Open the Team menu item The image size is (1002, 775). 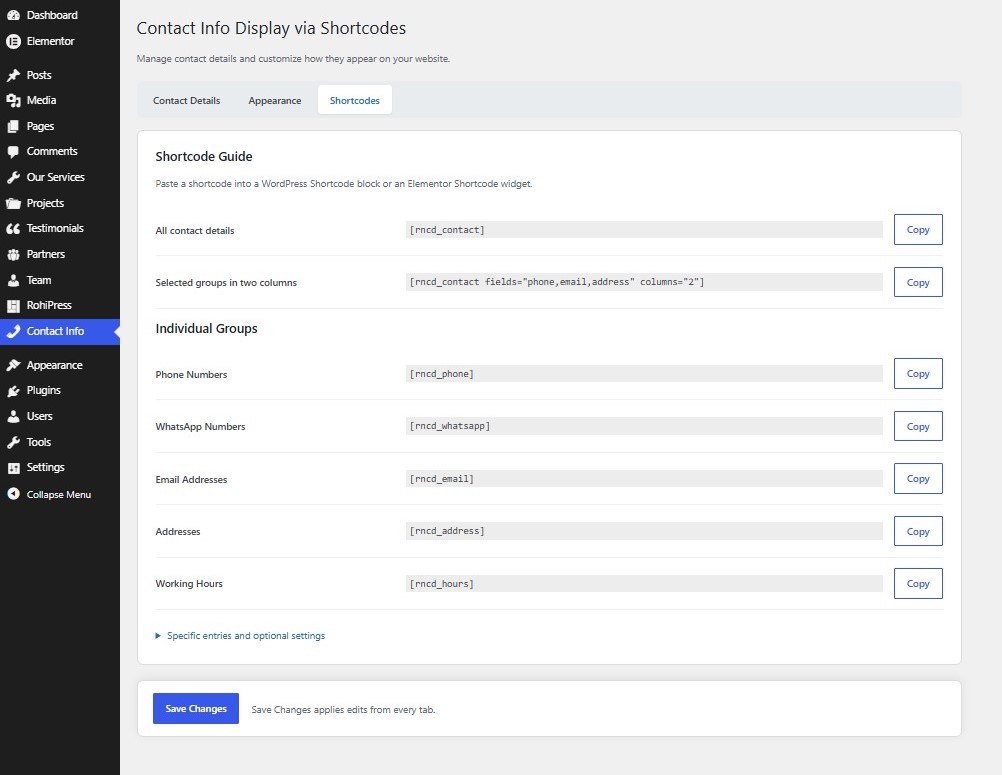coord(60,280)
